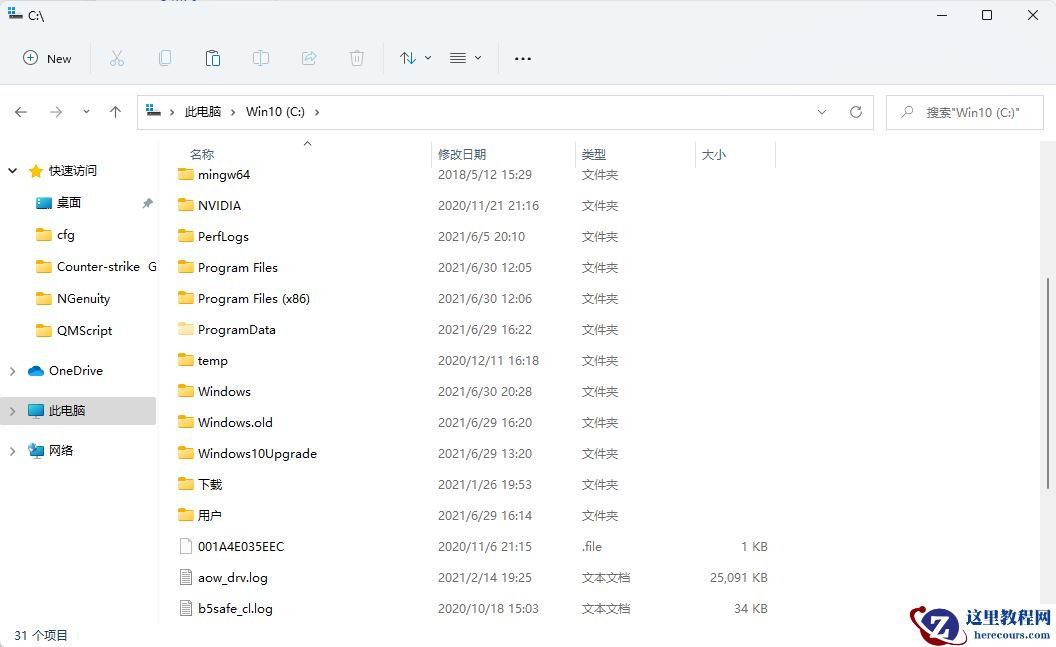Toggle sort order on 名称 column

(202, 154)
